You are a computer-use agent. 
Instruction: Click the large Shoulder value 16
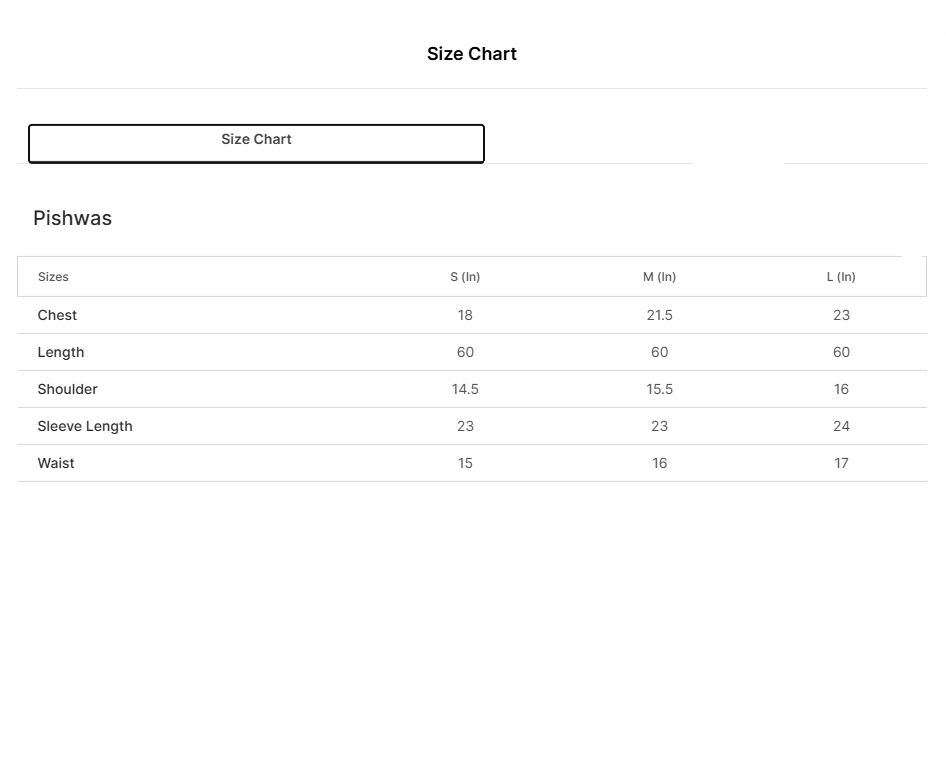pyautogui.click(x=841, y=389)
